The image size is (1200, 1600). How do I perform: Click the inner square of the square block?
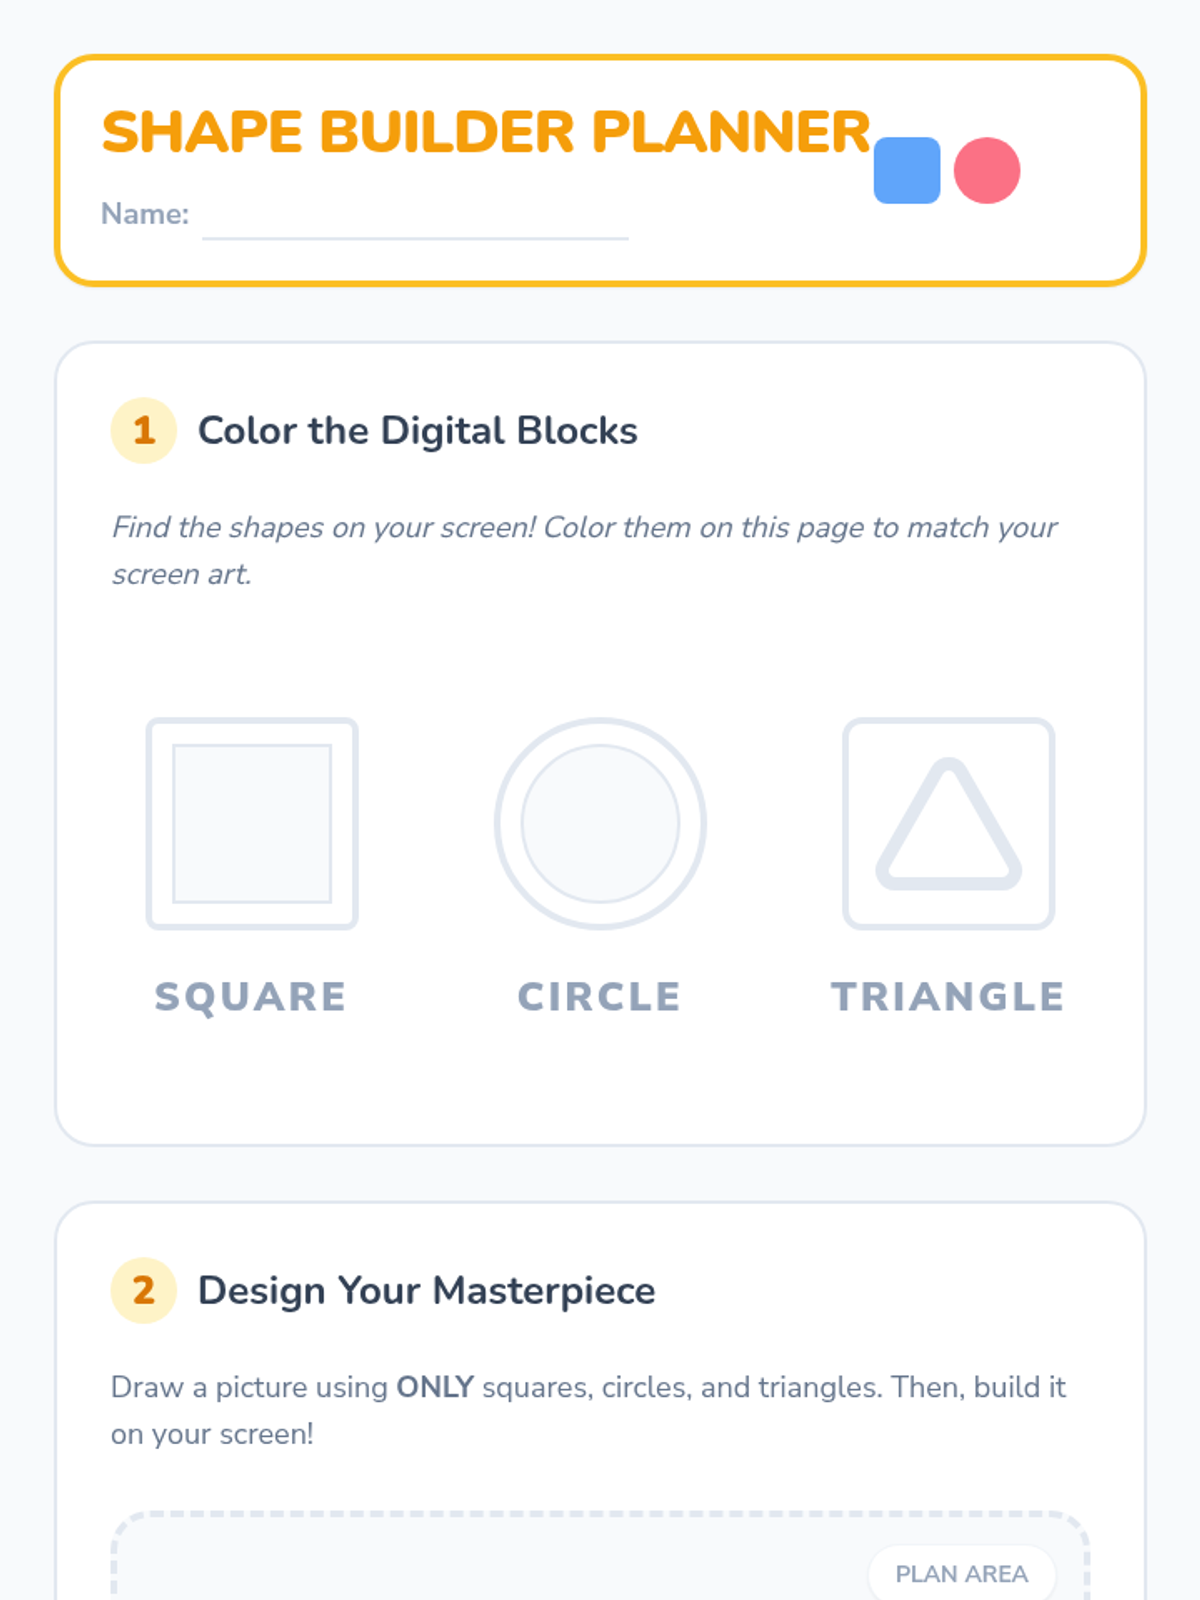(x=252, y=824)
